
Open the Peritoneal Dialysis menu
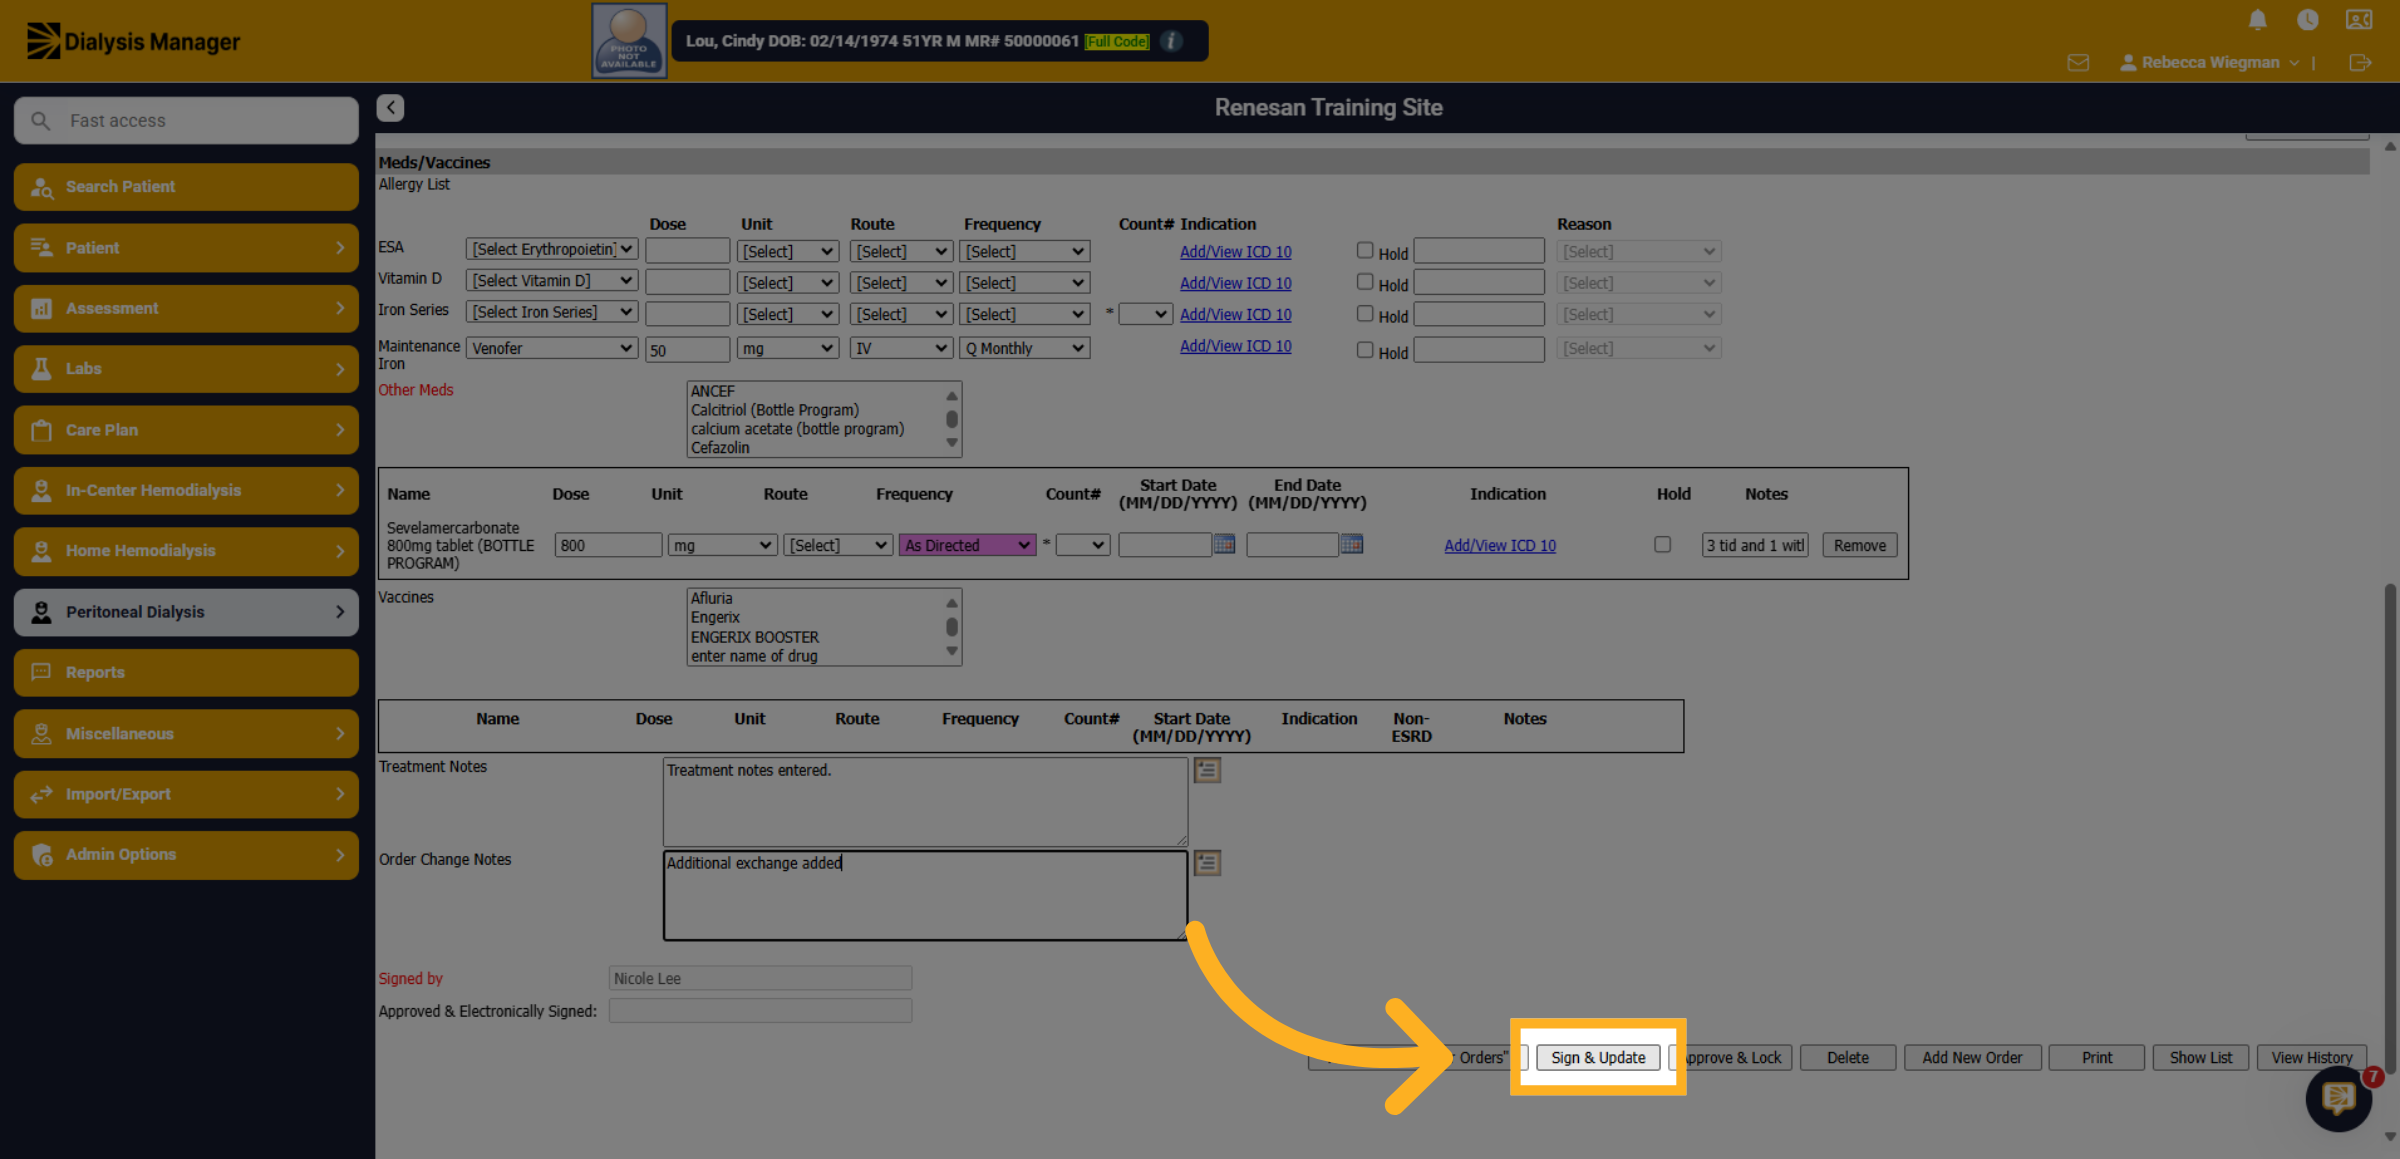[x=186, y=612]
